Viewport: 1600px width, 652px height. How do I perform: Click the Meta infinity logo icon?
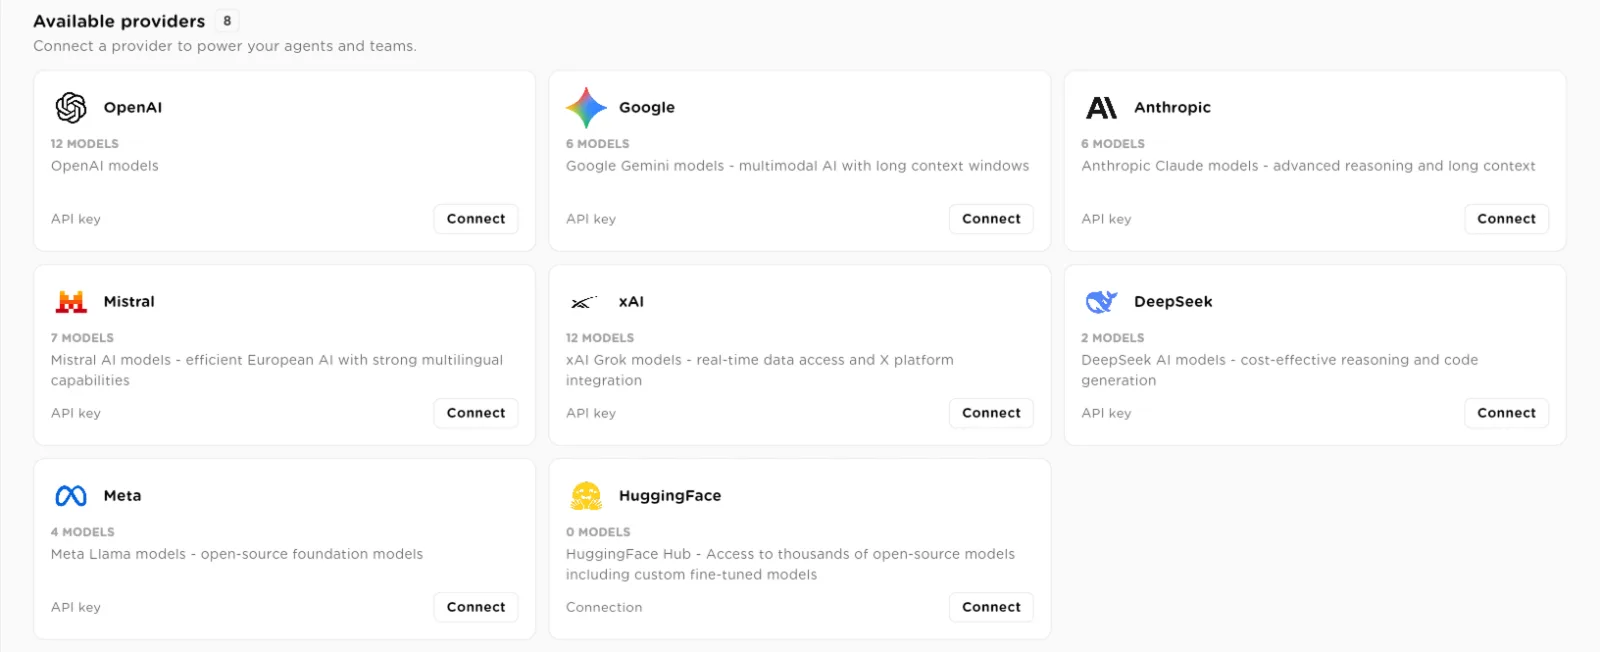pos(71,496)
